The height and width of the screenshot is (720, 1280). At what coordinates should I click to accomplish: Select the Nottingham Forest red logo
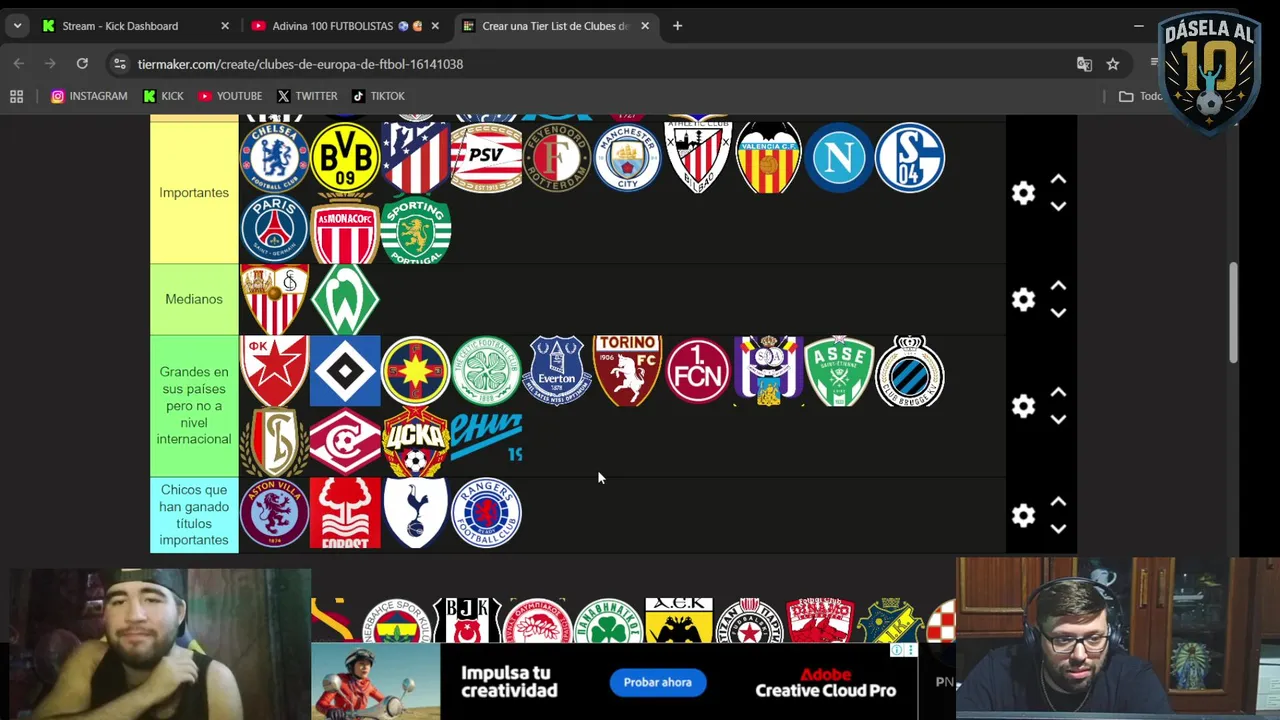tap(345, 513)
